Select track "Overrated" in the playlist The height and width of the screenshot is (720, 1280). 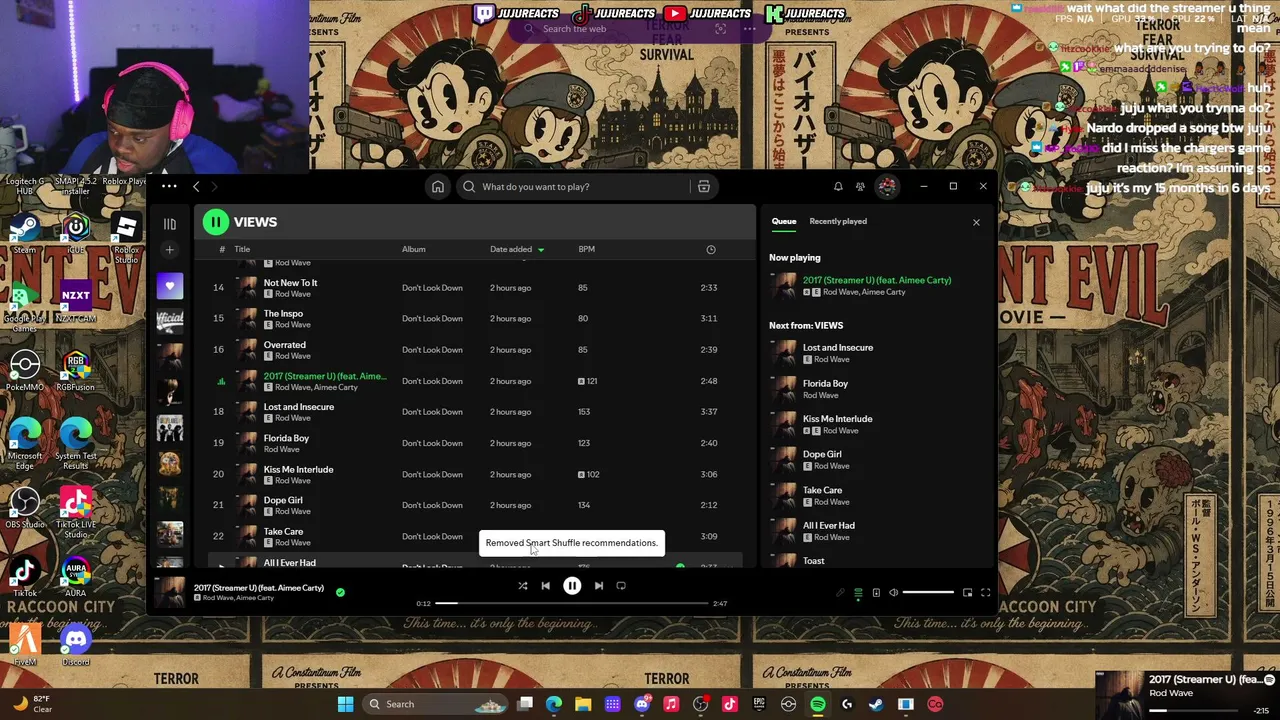475,350
